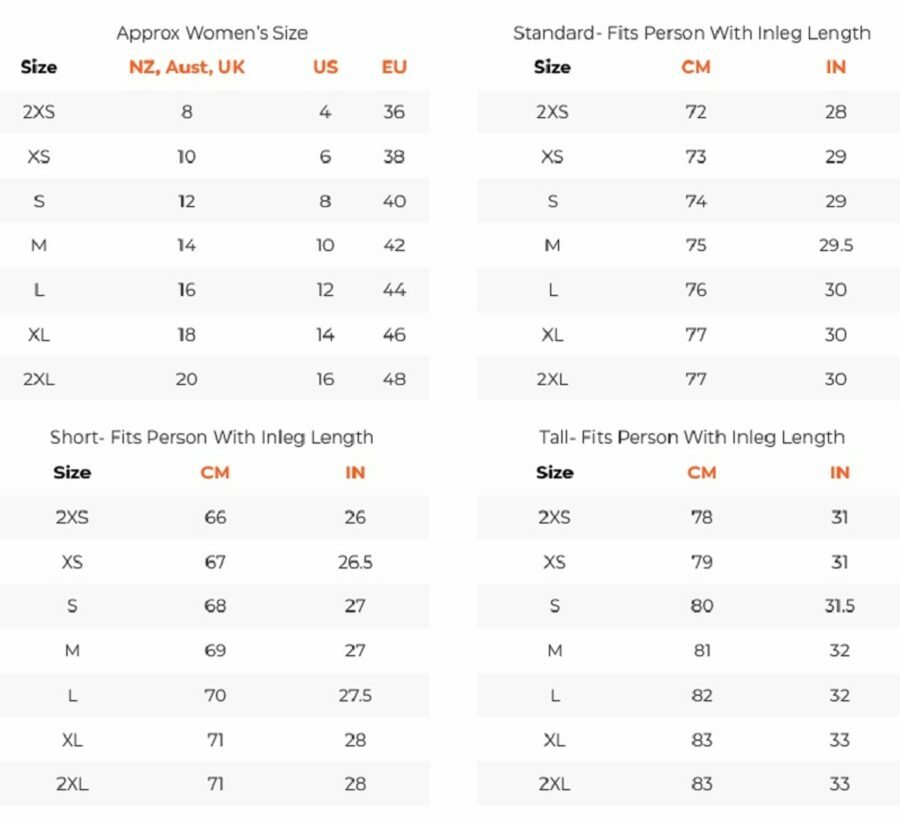Click the IN header in the Tall table
Screen dimensions: 900x824
click(x=839, y=473)
